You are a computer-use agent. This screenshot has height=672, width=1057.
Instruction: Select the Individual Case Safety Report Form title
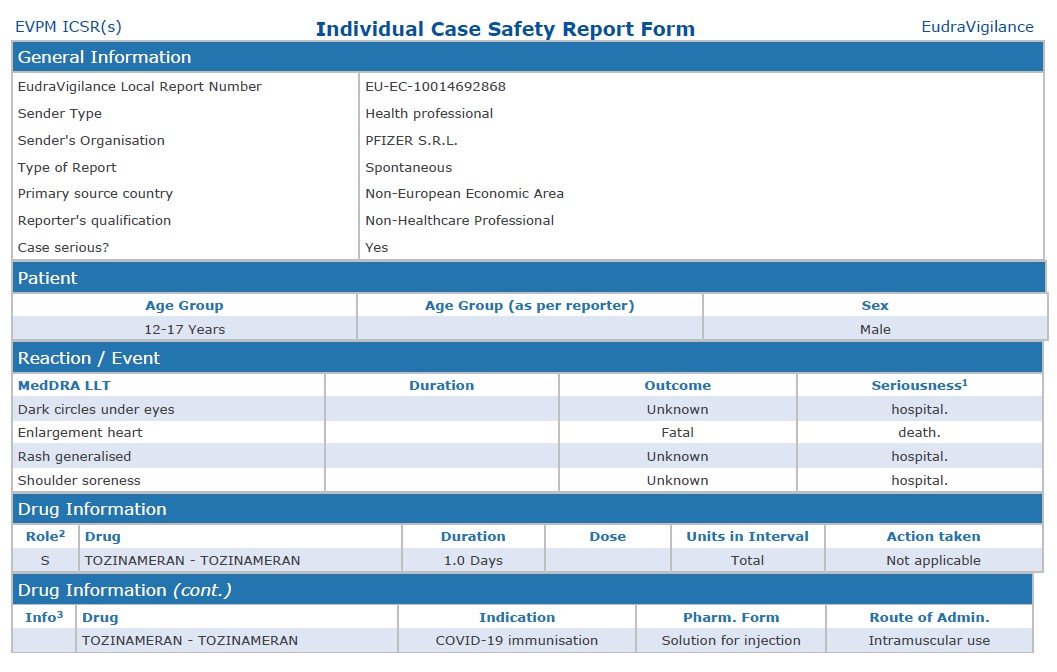(x=505, y=29)
